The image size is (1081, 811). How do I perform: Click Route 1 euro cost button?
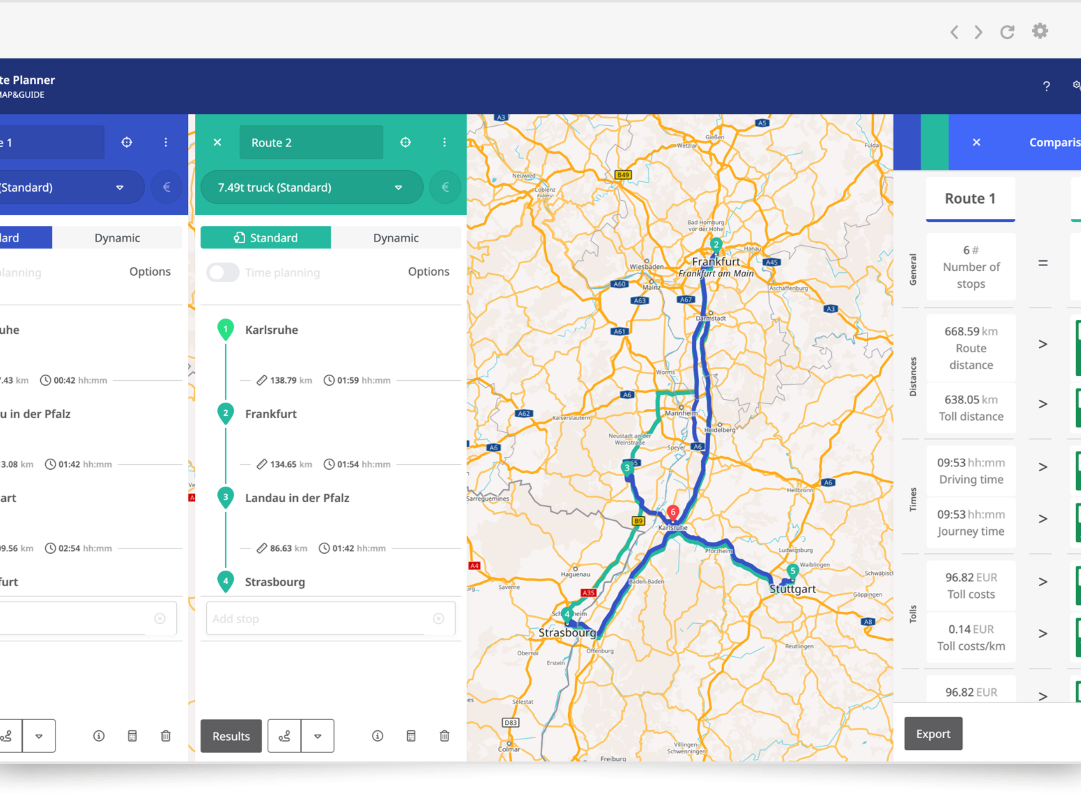pos(167,187)
